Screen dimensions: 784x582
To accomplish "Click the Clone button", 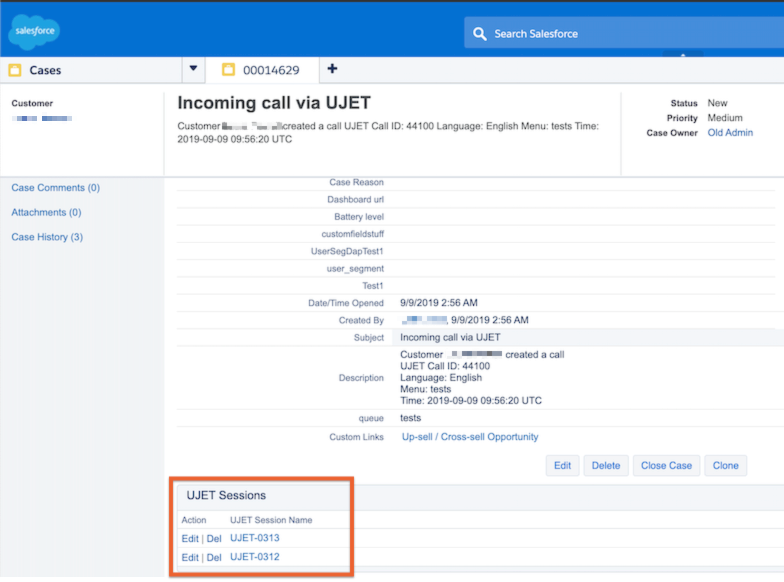I will click(725, 465).
